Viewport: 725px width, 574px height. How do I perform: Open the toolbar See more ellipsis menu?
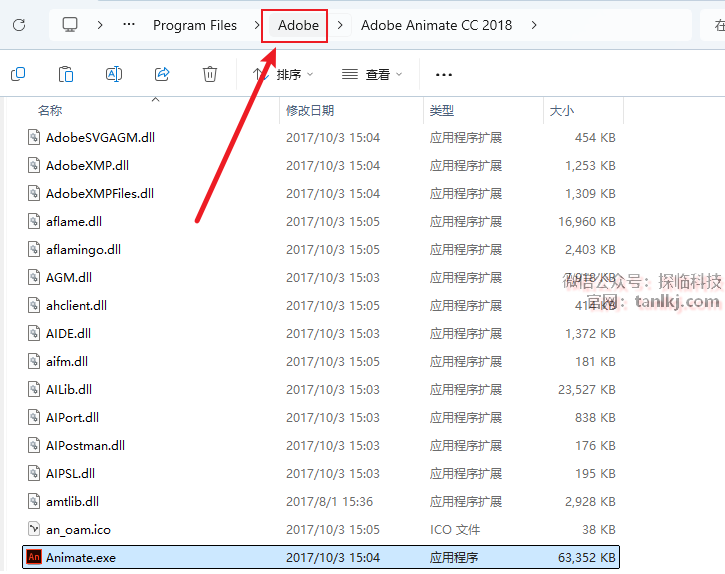(x=443, y=74)
